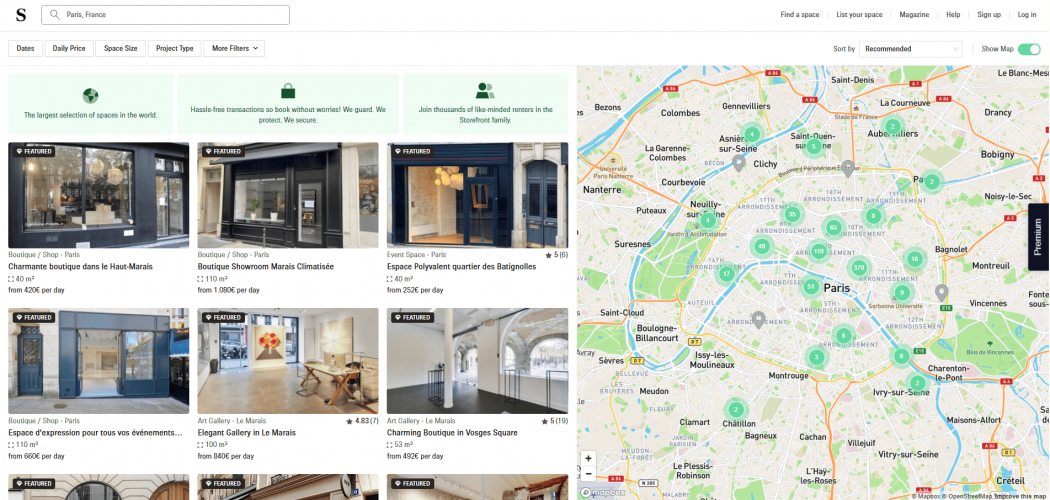
Task: Click List your space in the header
Action: 859,15
